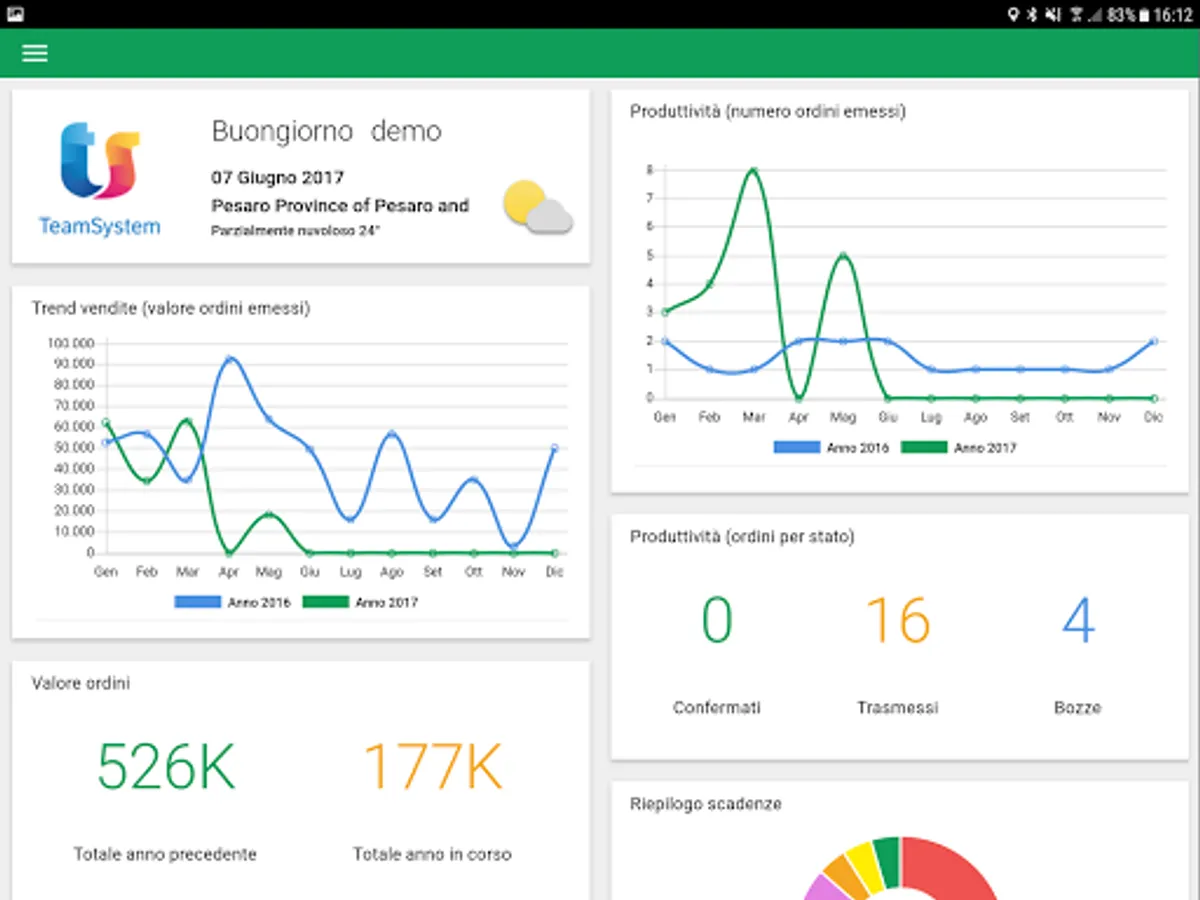Screen dimensions: 1200x900
Task: Toggle Anno 2016 legend in Produttività chart
Action: click(832, 448)
